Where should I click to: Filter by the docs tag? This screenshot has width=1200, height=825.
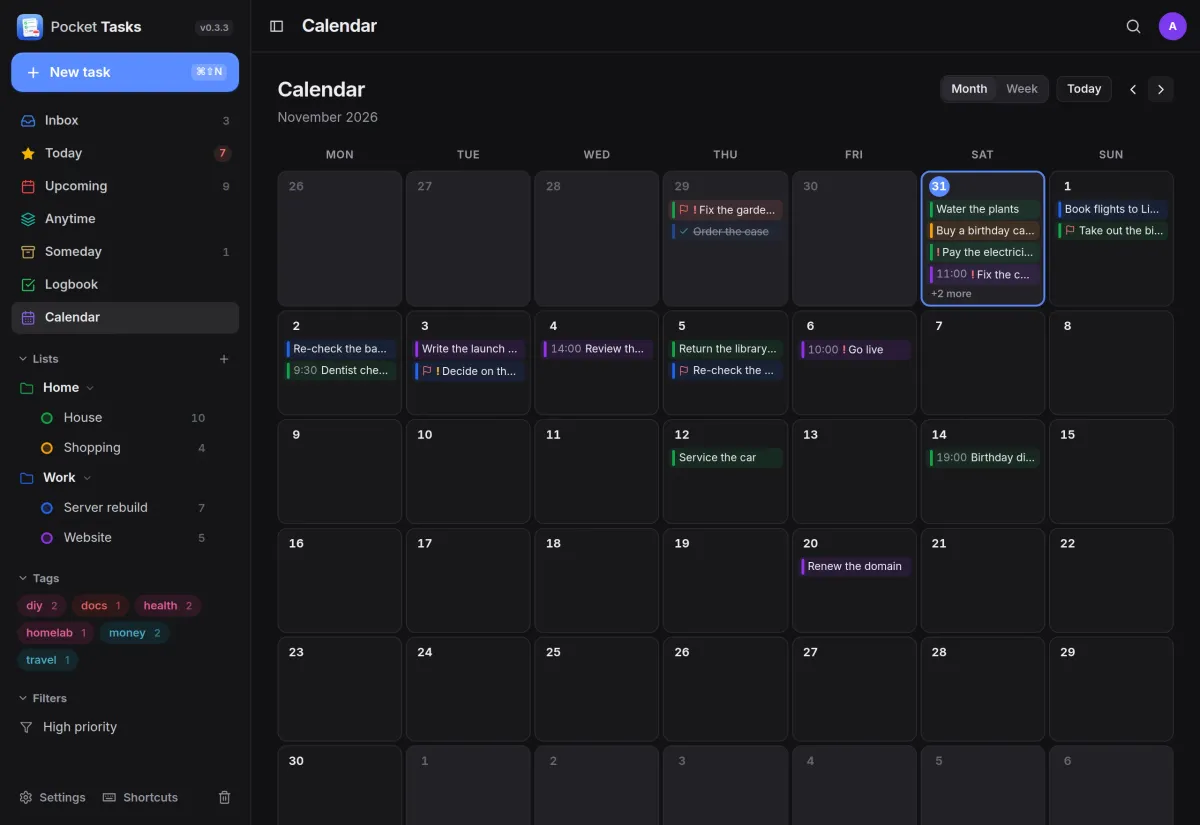tap(101, 606)
